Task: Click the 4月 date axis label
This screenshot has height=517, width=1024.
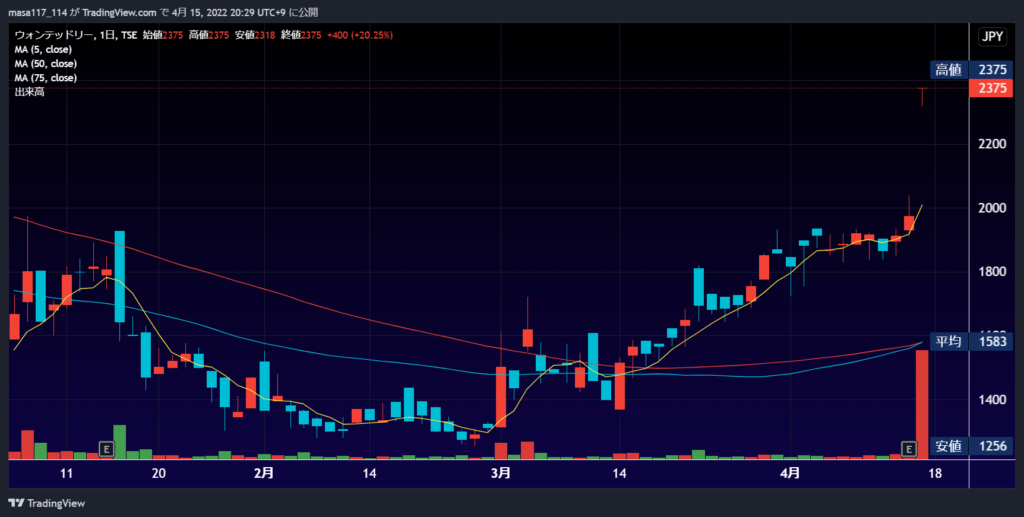Action: [790, 473]
